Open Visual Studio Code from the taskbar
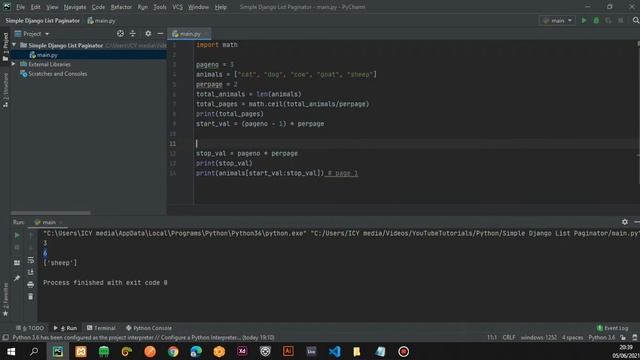The width and height of the screenshot is (640, 360). 334,351
